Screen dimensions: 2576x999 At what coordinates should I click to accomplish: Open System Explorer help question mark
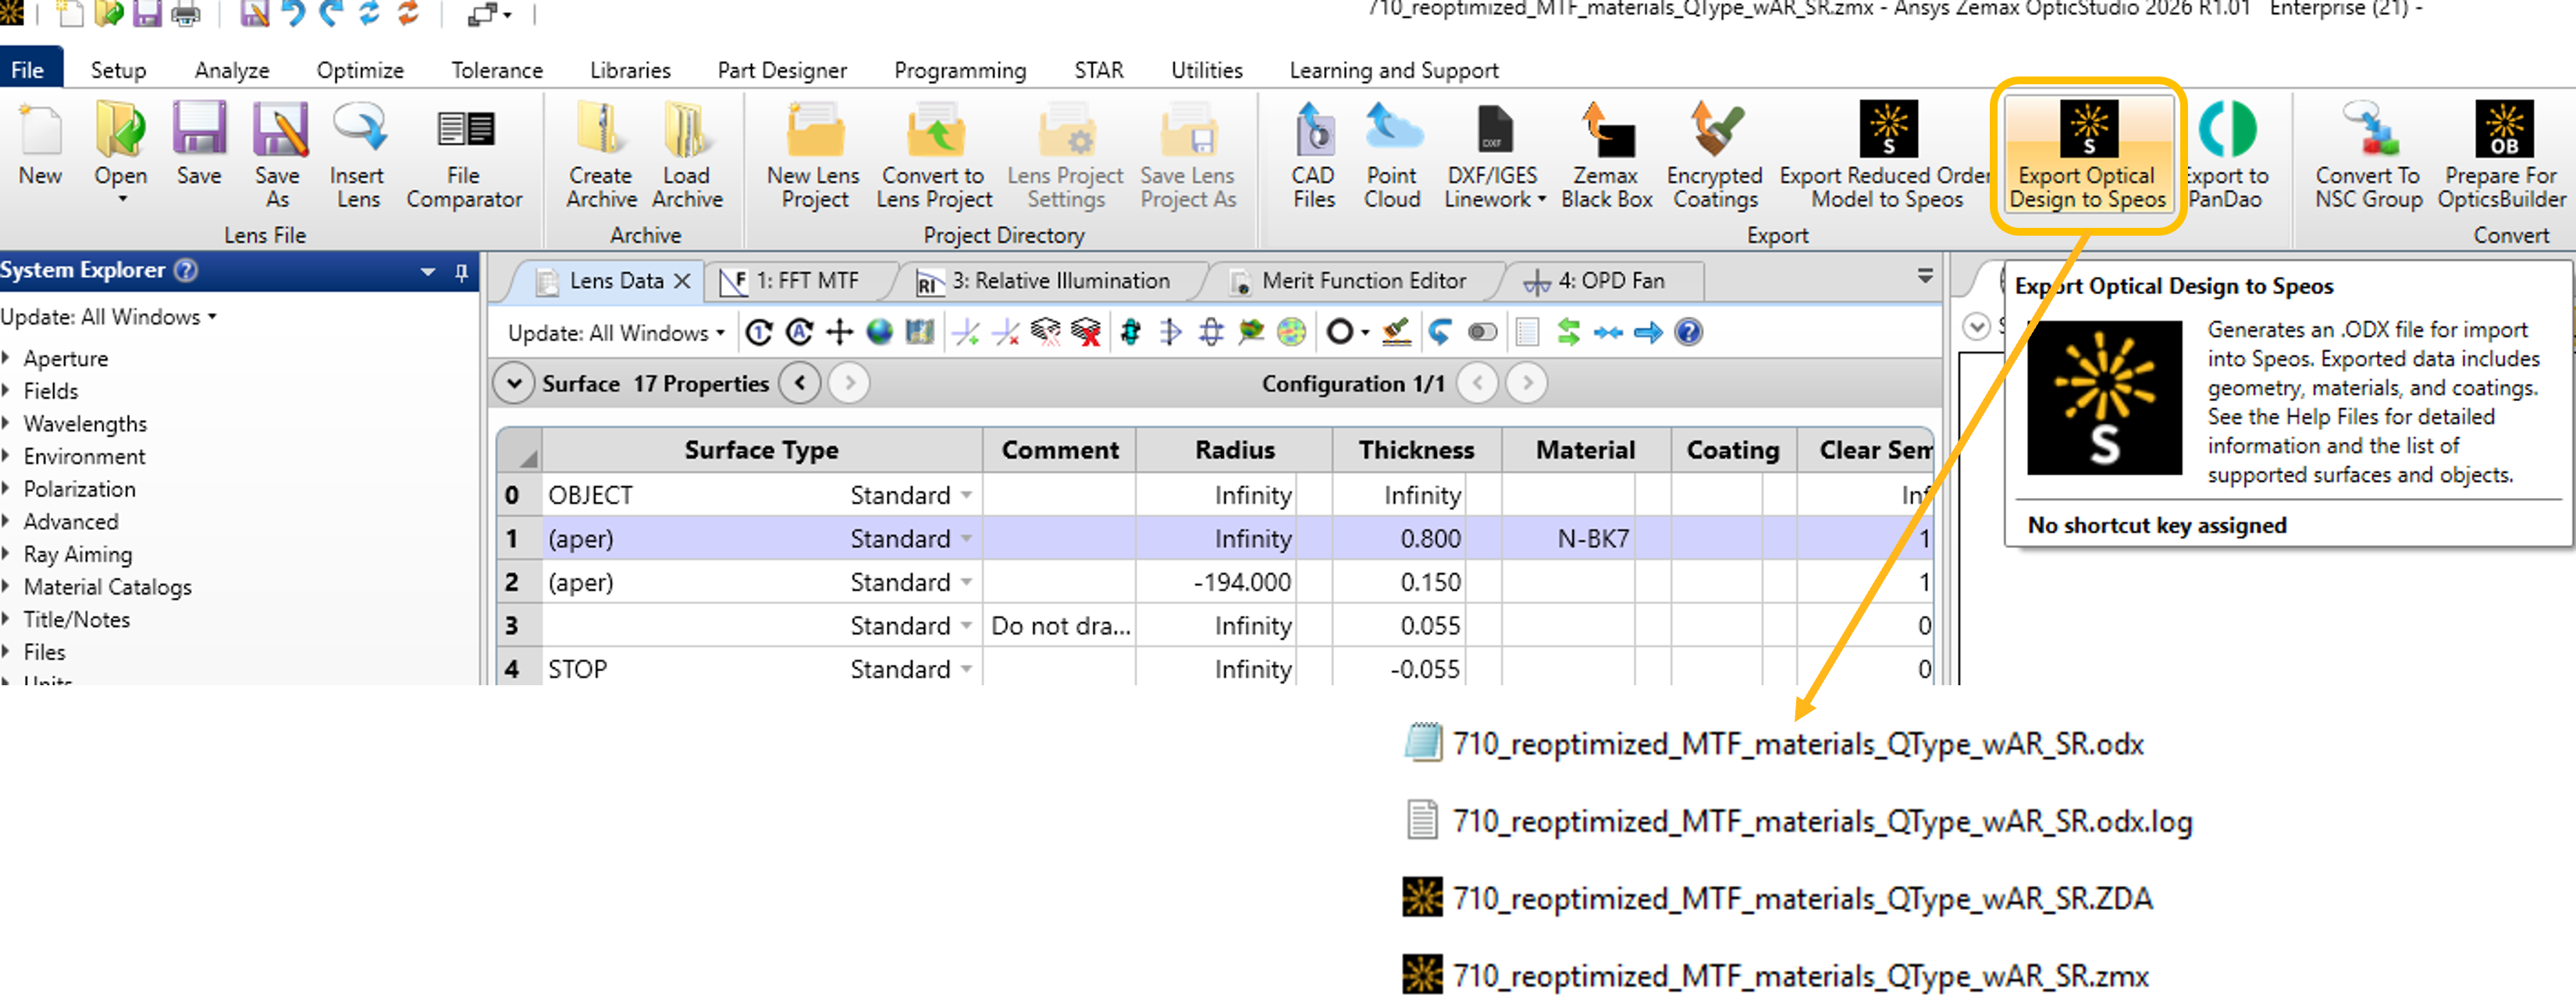186,270
